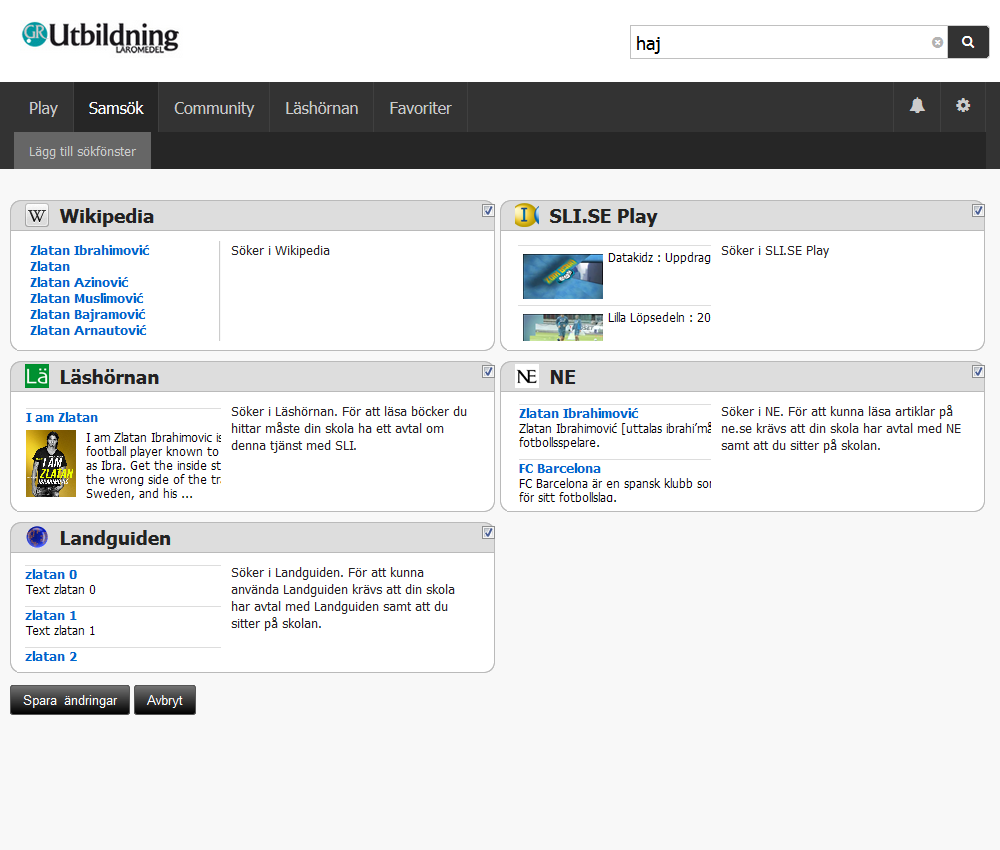The width and height of the screenshot is (1000, 850).
Task: Click the SLI.SE Play logo icon
Action: click(527, 216)
